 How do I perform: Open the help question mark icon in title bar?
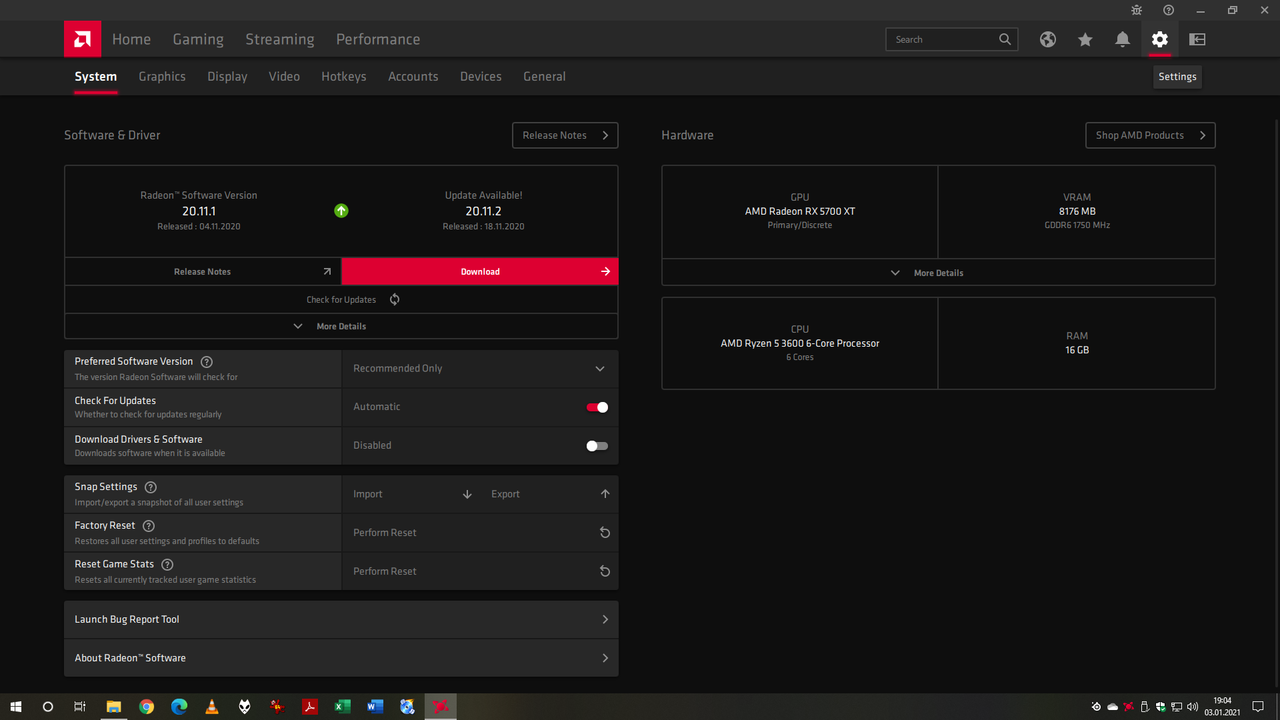1168,10
